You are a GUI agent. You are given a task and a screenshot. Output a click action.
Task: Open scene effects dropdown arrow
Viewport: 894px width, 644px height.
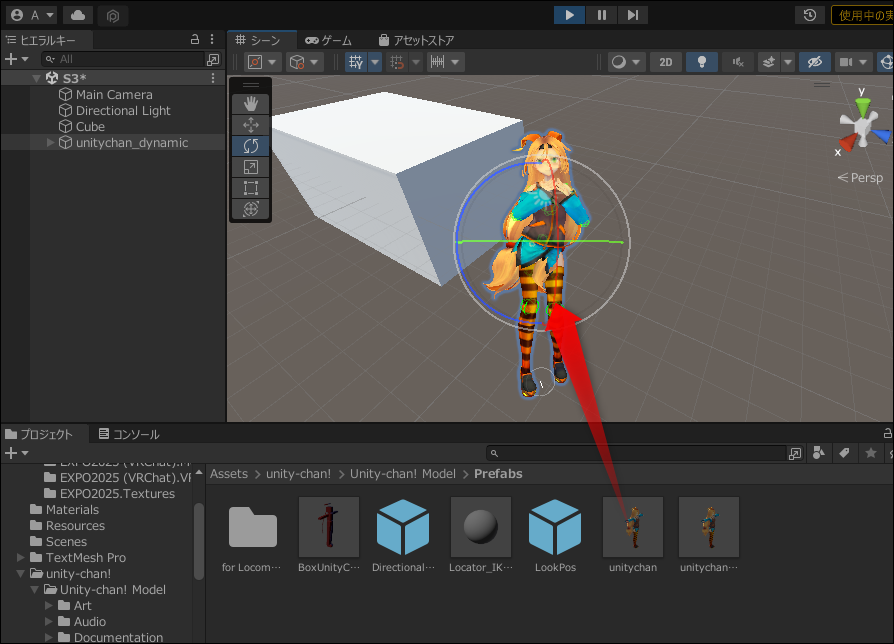coord(788,62)
